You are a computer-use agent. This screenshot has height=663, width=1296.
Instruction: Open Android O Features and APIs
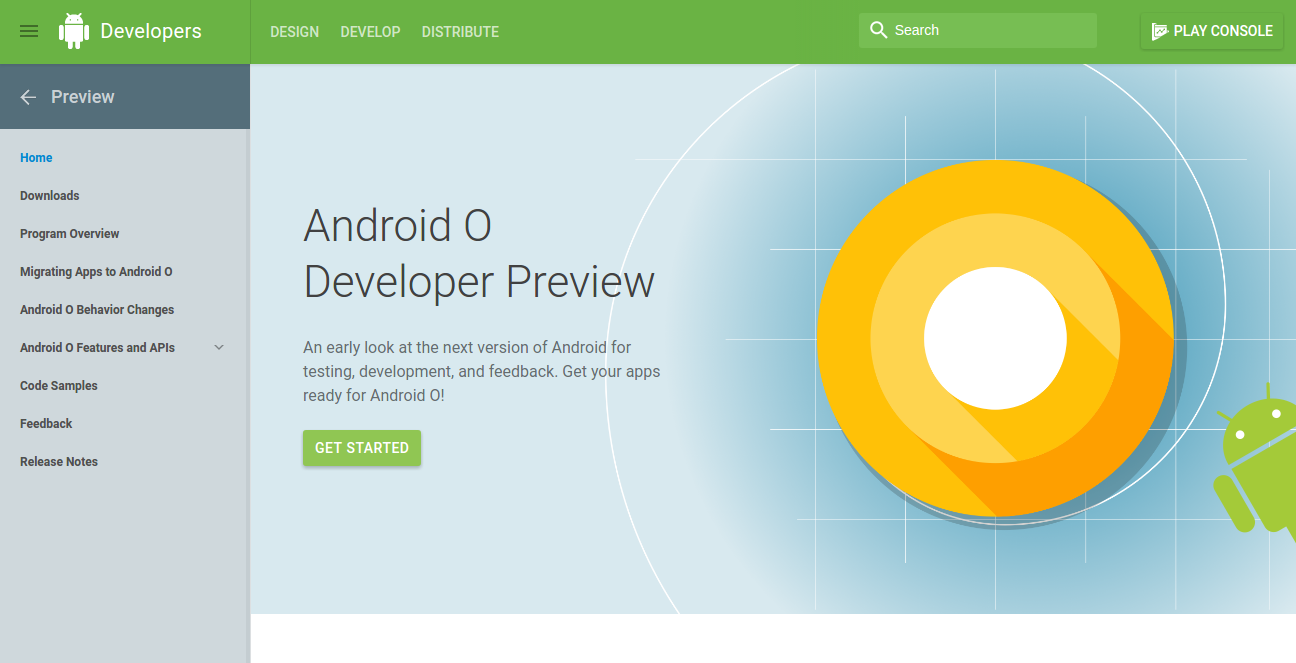(97, 348)
